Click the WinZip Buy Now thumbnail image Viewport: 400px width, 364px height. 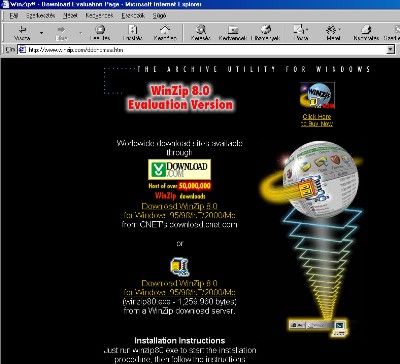(x=317, y=96)
